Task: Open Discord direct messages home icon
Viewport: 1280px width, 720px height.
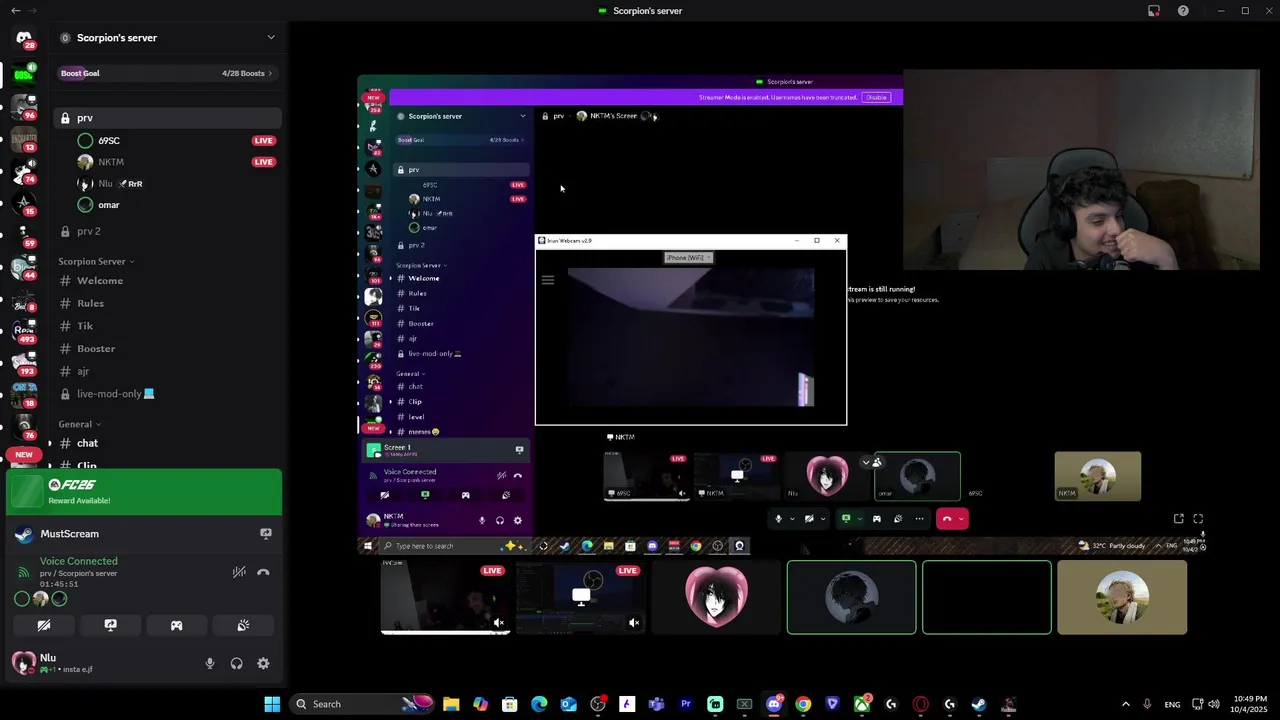Action: (24, 38)
